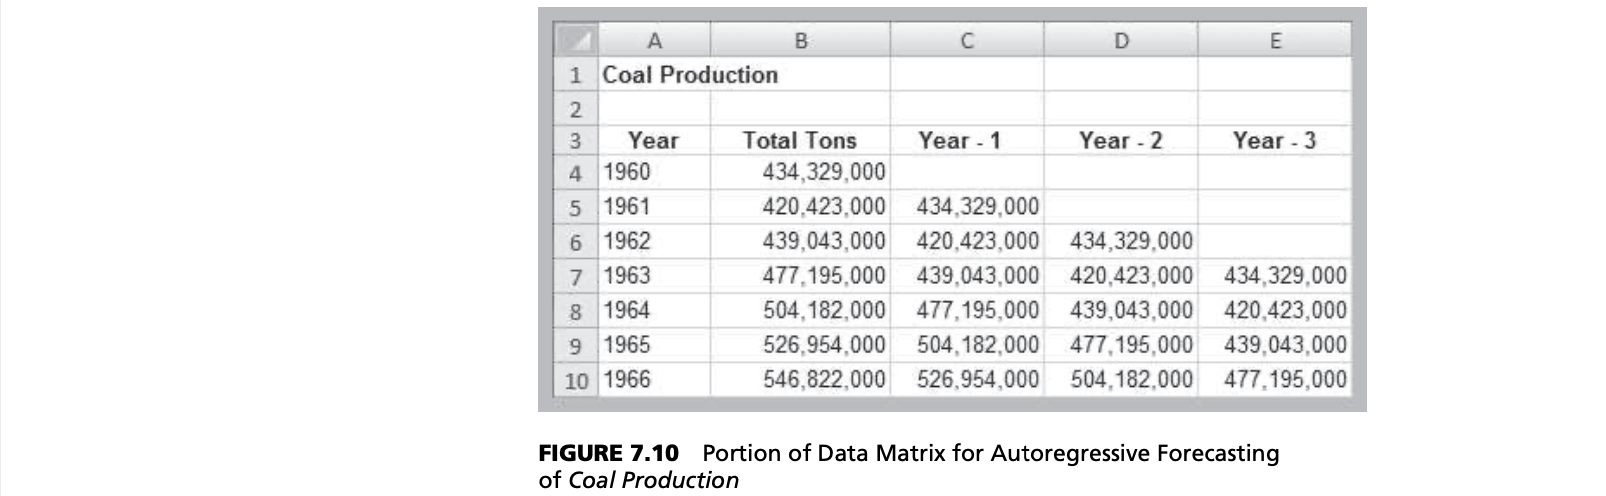
Task: Select the cell containing year 1966
Action: [x=654, y=380]
